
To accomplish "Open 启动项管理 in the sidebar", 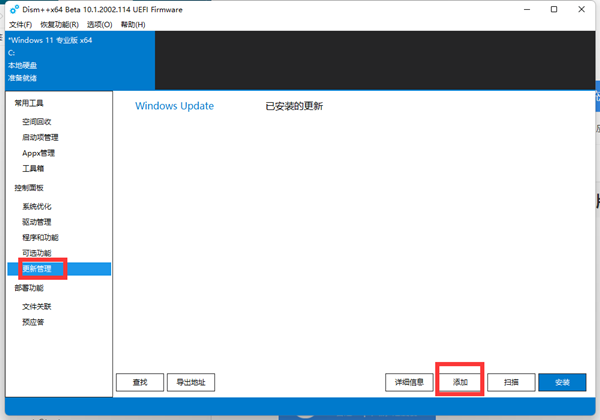I will pyautogui.click(x=40, y=137).
